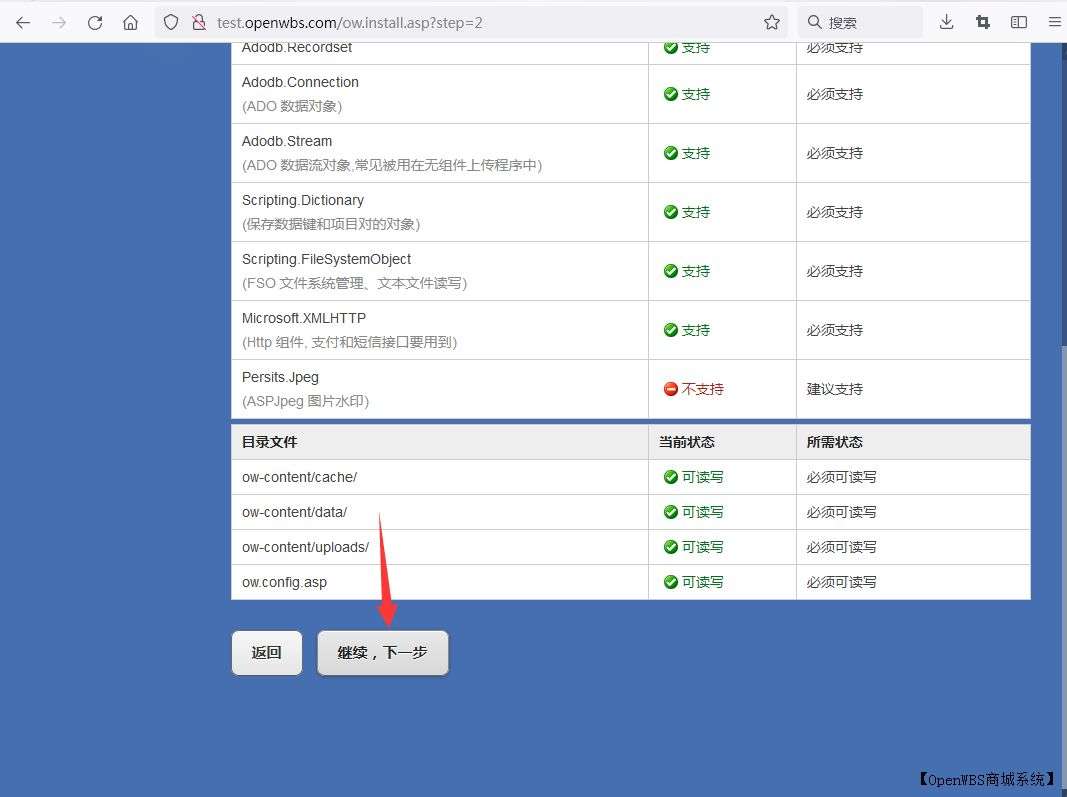
Task: Click the downloads arrow icon in the toolbar
Action: (946, 21)
